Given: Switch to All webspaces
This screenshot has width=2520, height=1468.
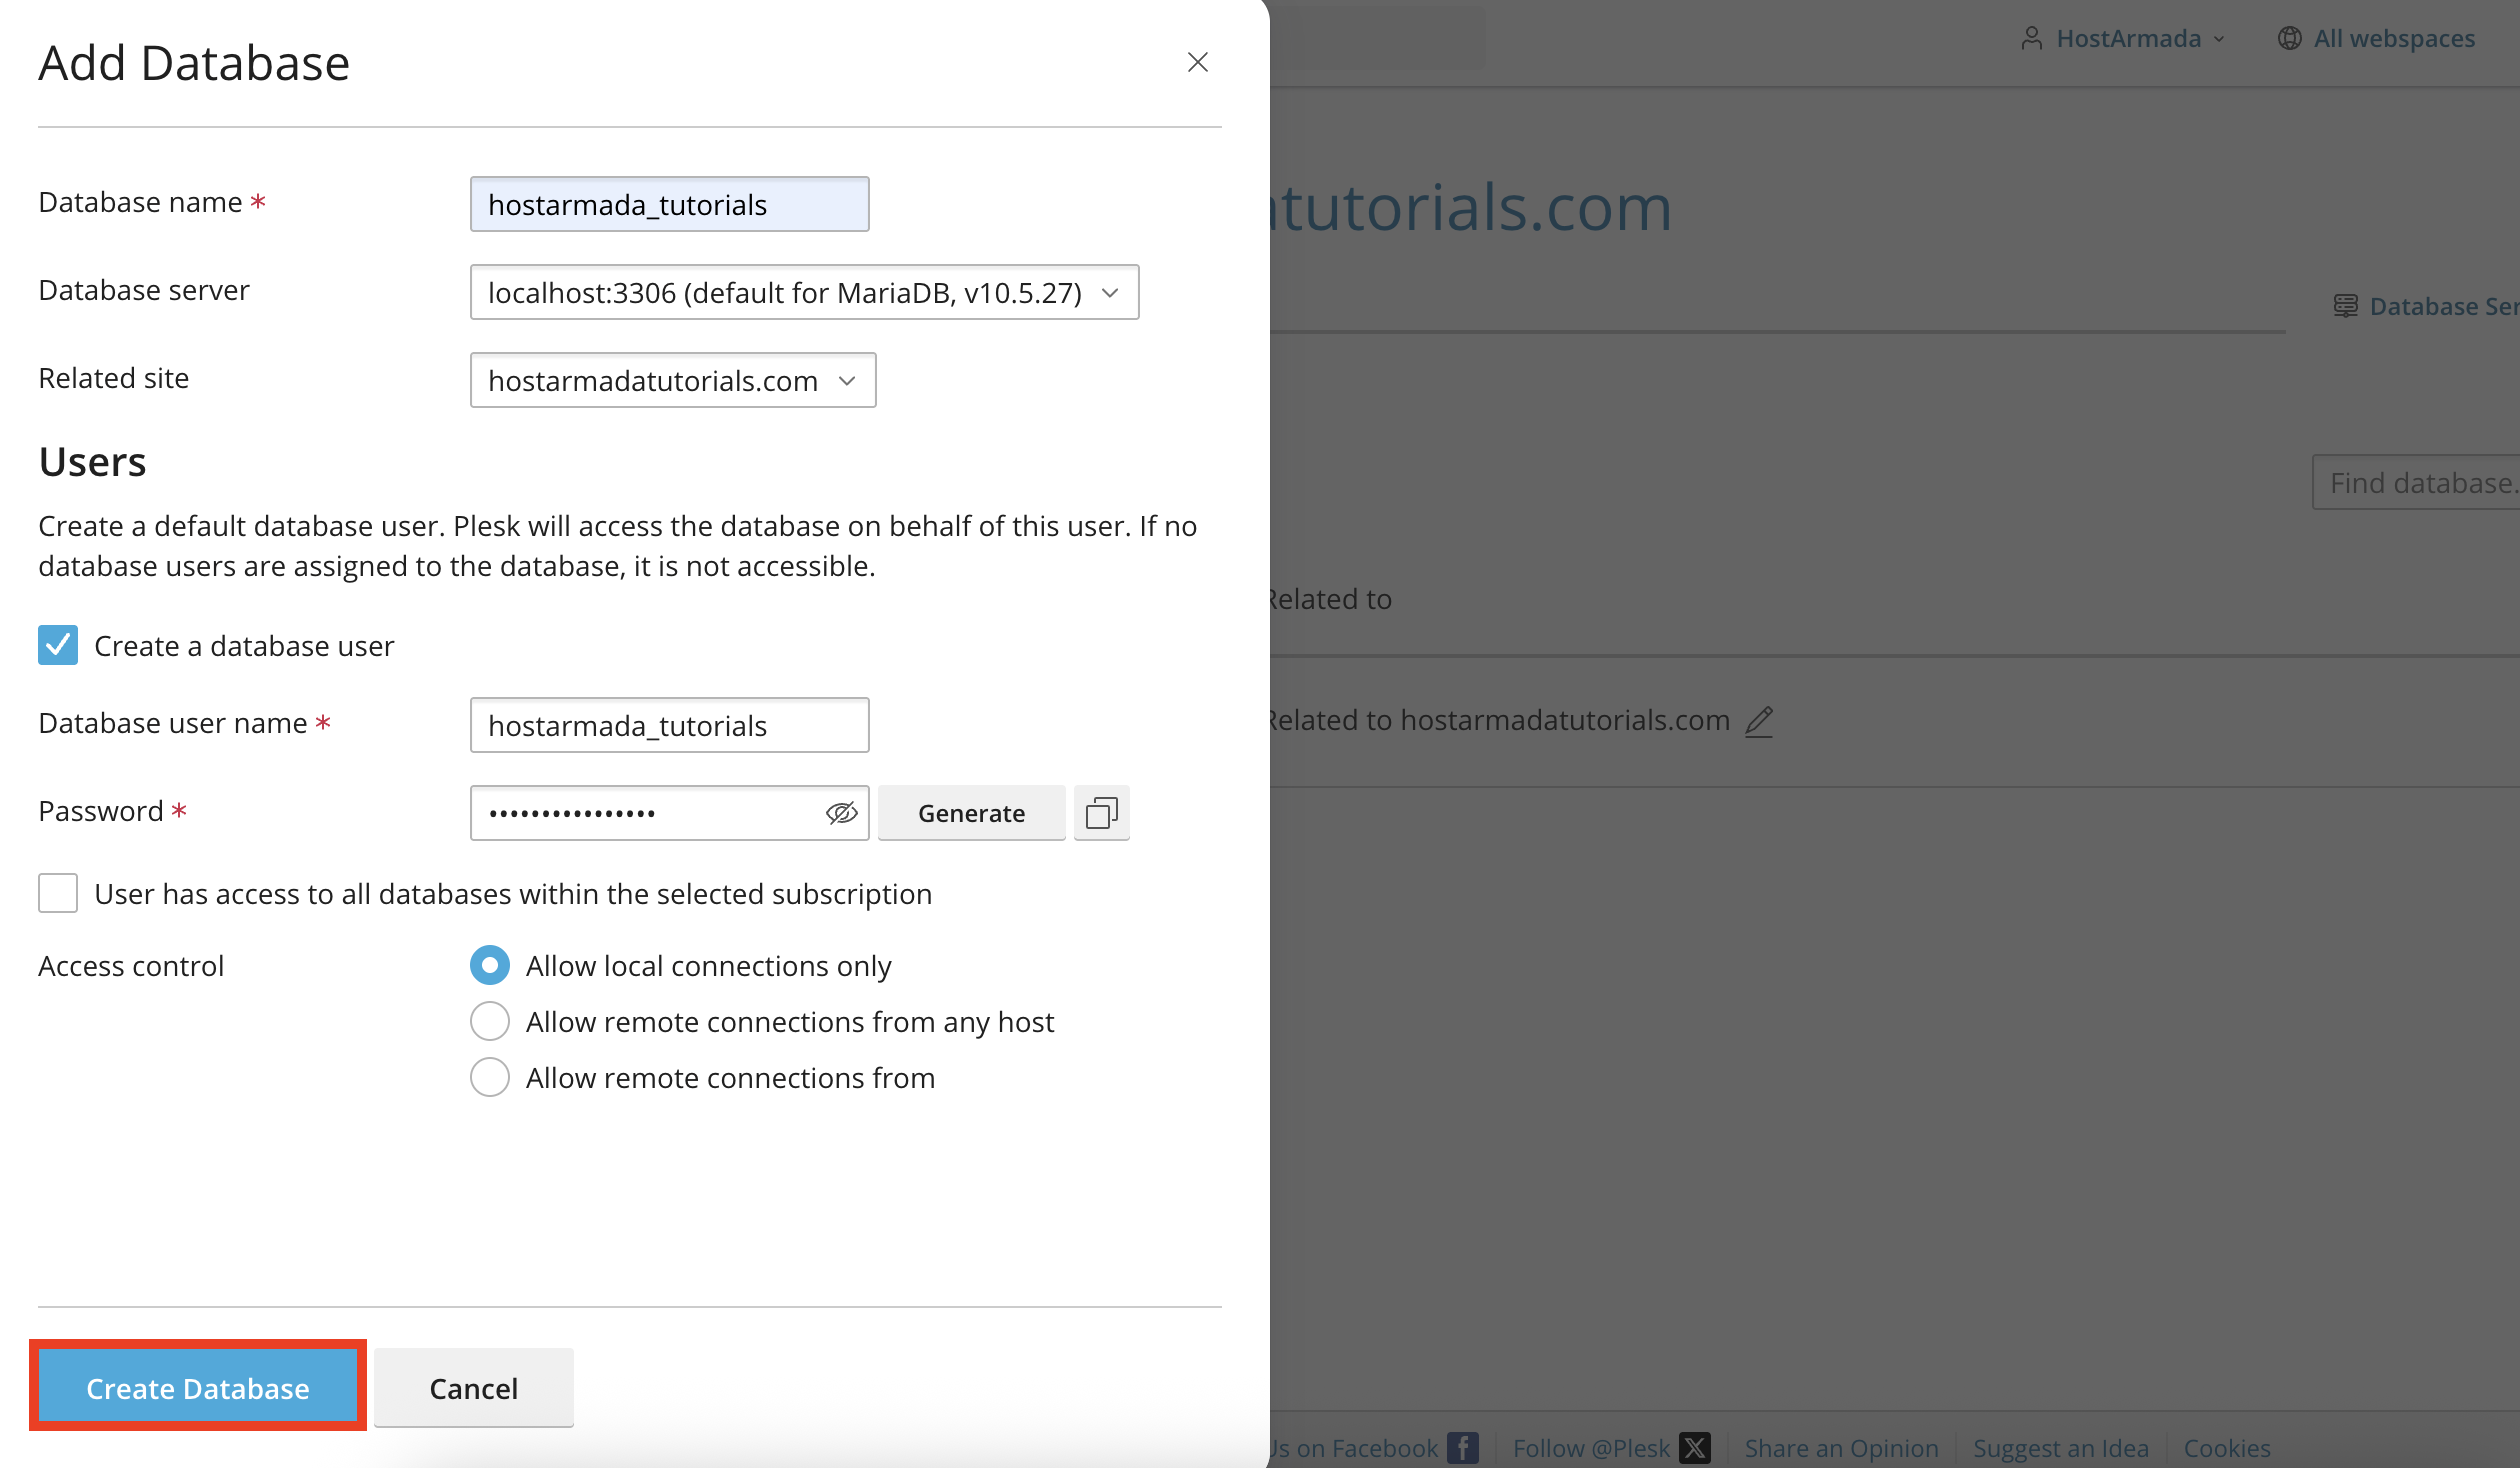Looking at the screenshot, I should [2394, 38].
